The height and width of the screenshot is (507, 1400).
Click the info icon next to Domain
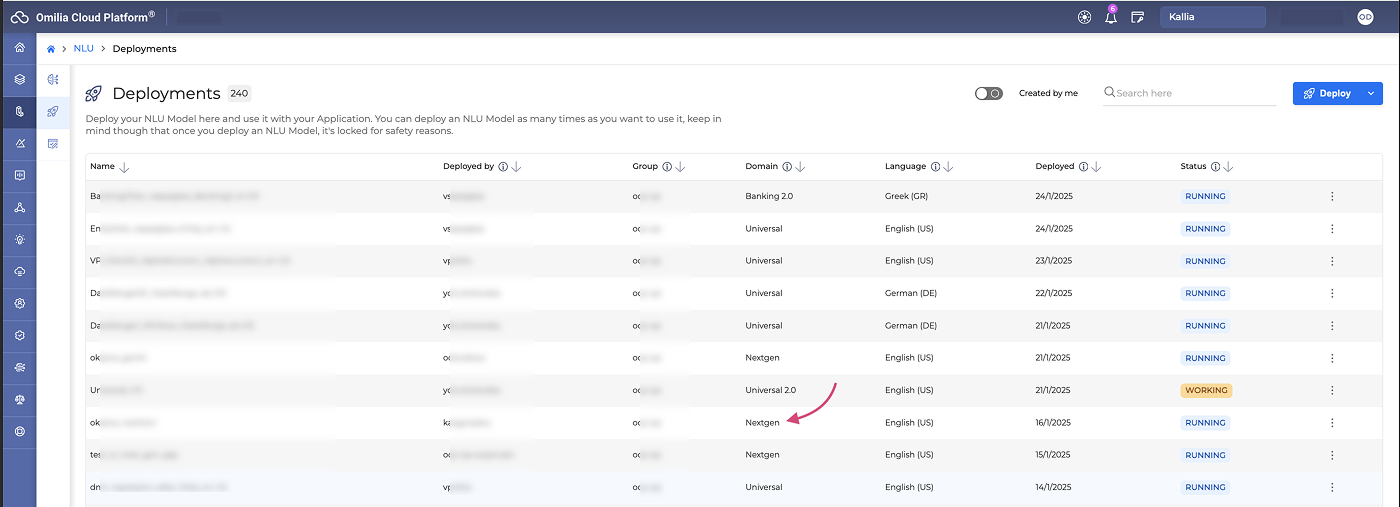pos(787,167)
